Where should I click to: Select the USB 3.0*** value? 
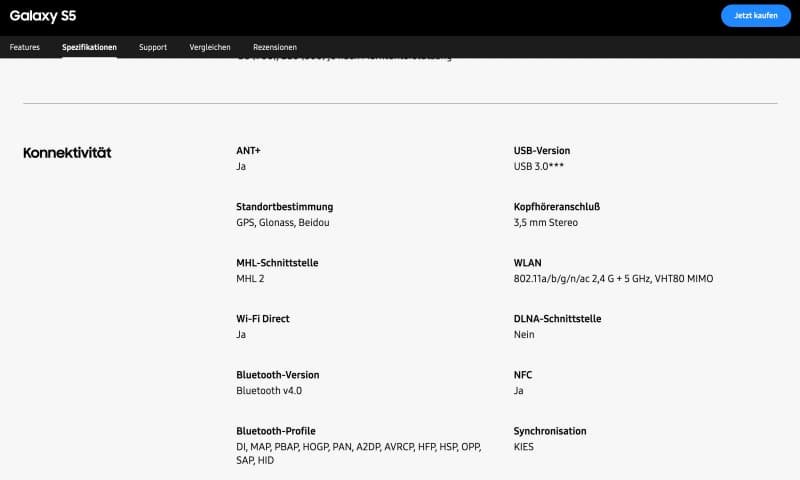tap(538, 166)
